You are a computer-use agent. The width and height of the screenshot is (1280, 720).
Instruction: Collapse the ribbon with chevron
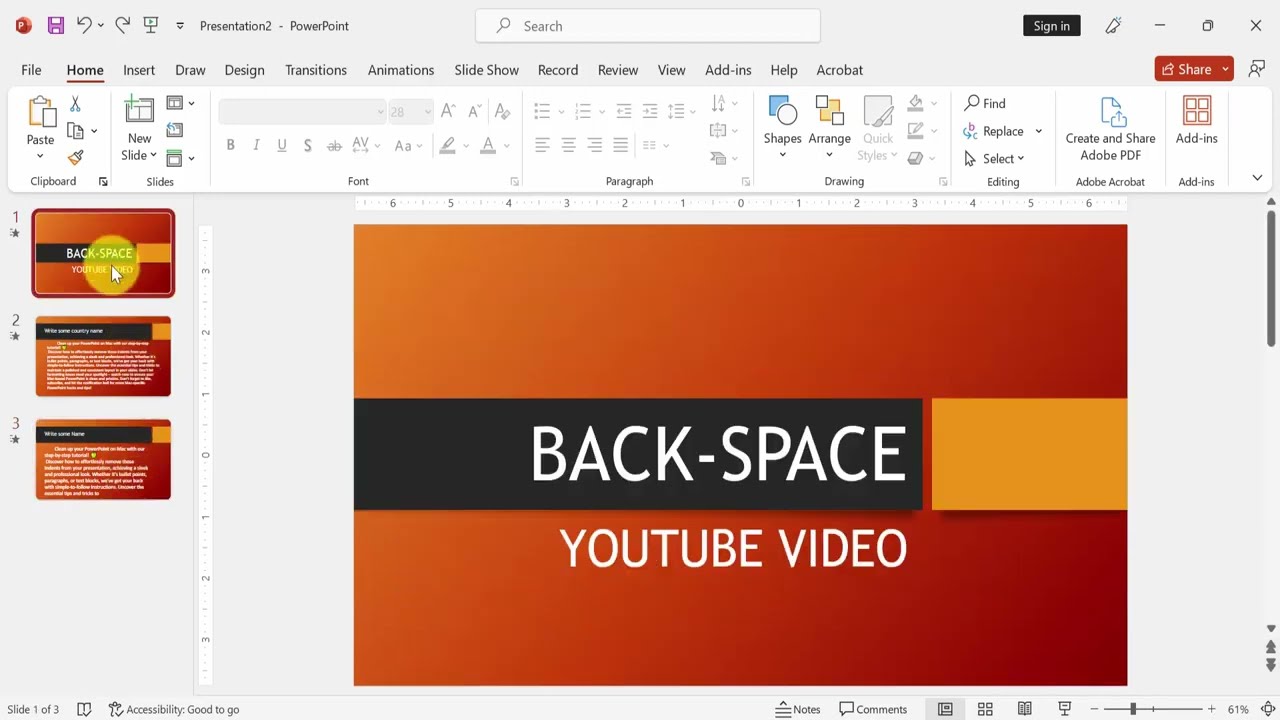click(1257, 178)
